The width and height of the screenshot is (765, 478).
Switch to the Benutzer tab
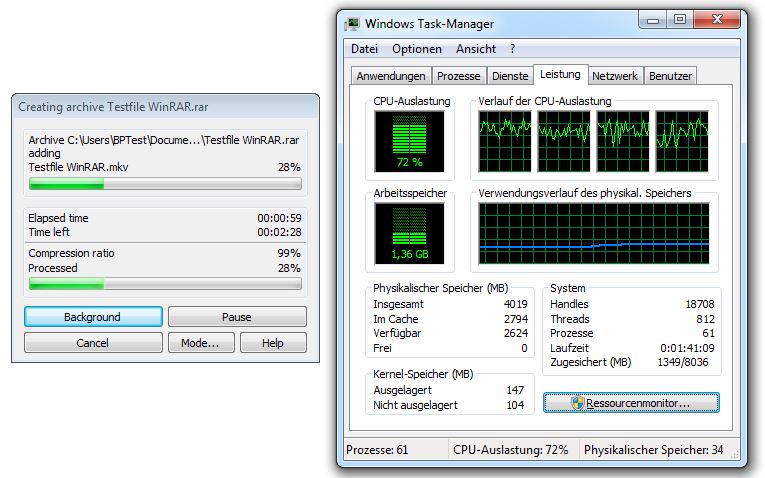tap(670, 76)
